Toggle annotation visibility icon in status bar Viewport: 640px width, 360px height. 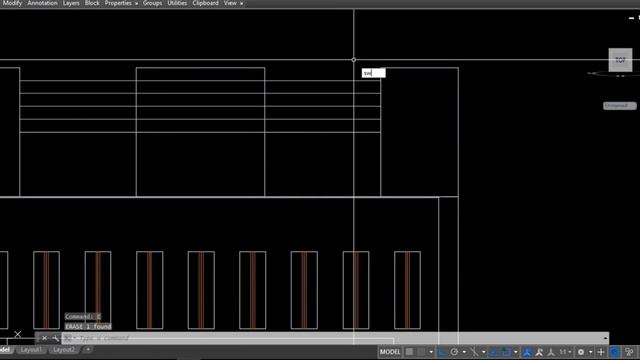(528, 351)
